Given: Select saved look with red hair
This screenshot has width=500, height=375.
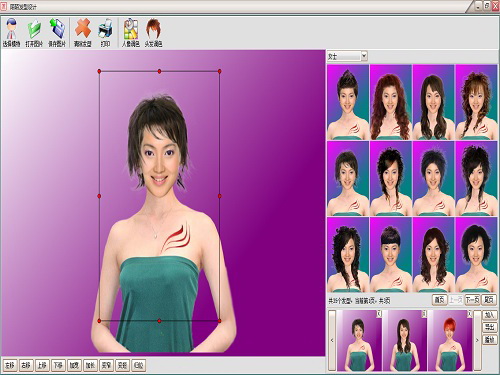Looking at the screenshot, I should tap(450, 340).
